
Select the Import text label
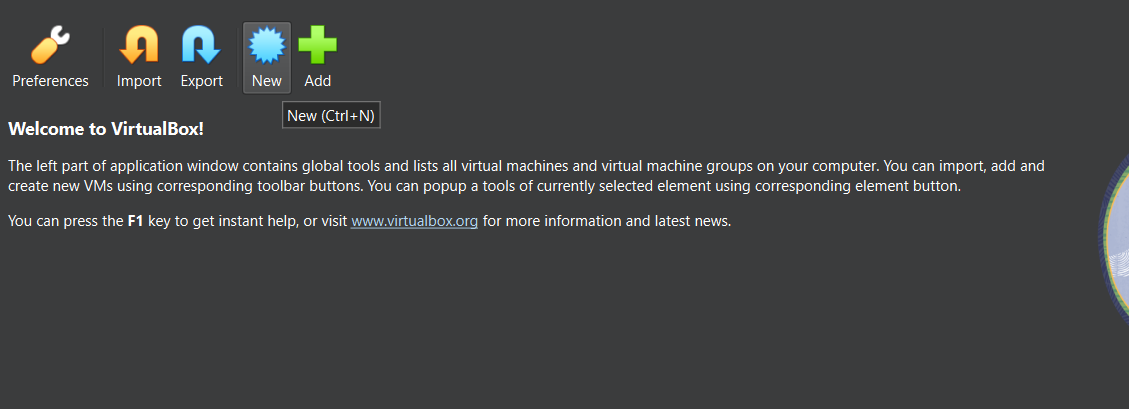point(139,81)
